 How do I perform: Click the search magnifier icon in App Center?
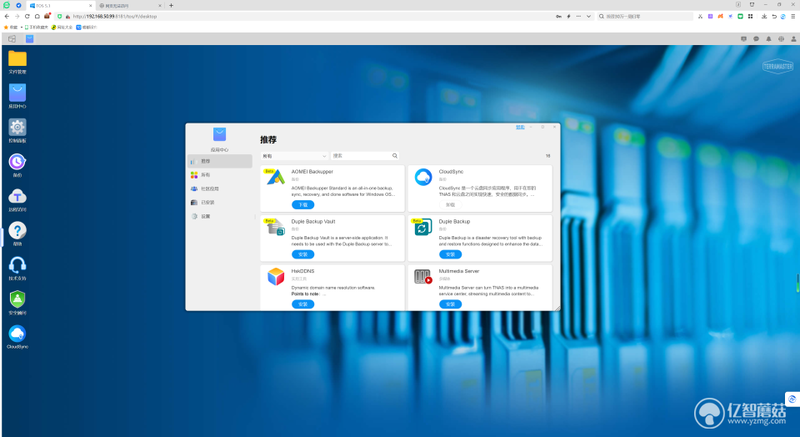pos(394,156)
